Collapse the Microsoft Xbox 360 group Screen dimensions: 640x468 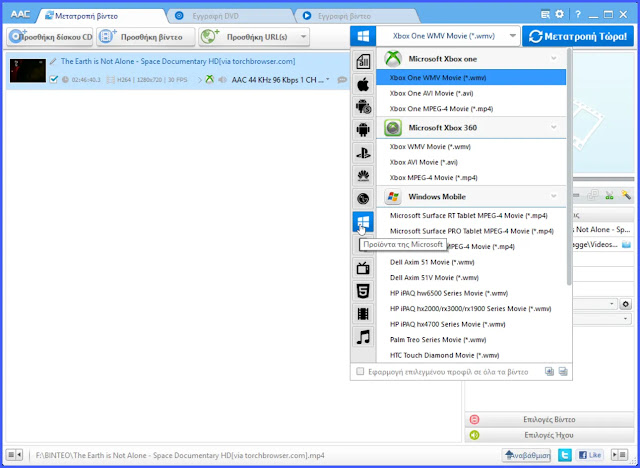tap(553, 127)
